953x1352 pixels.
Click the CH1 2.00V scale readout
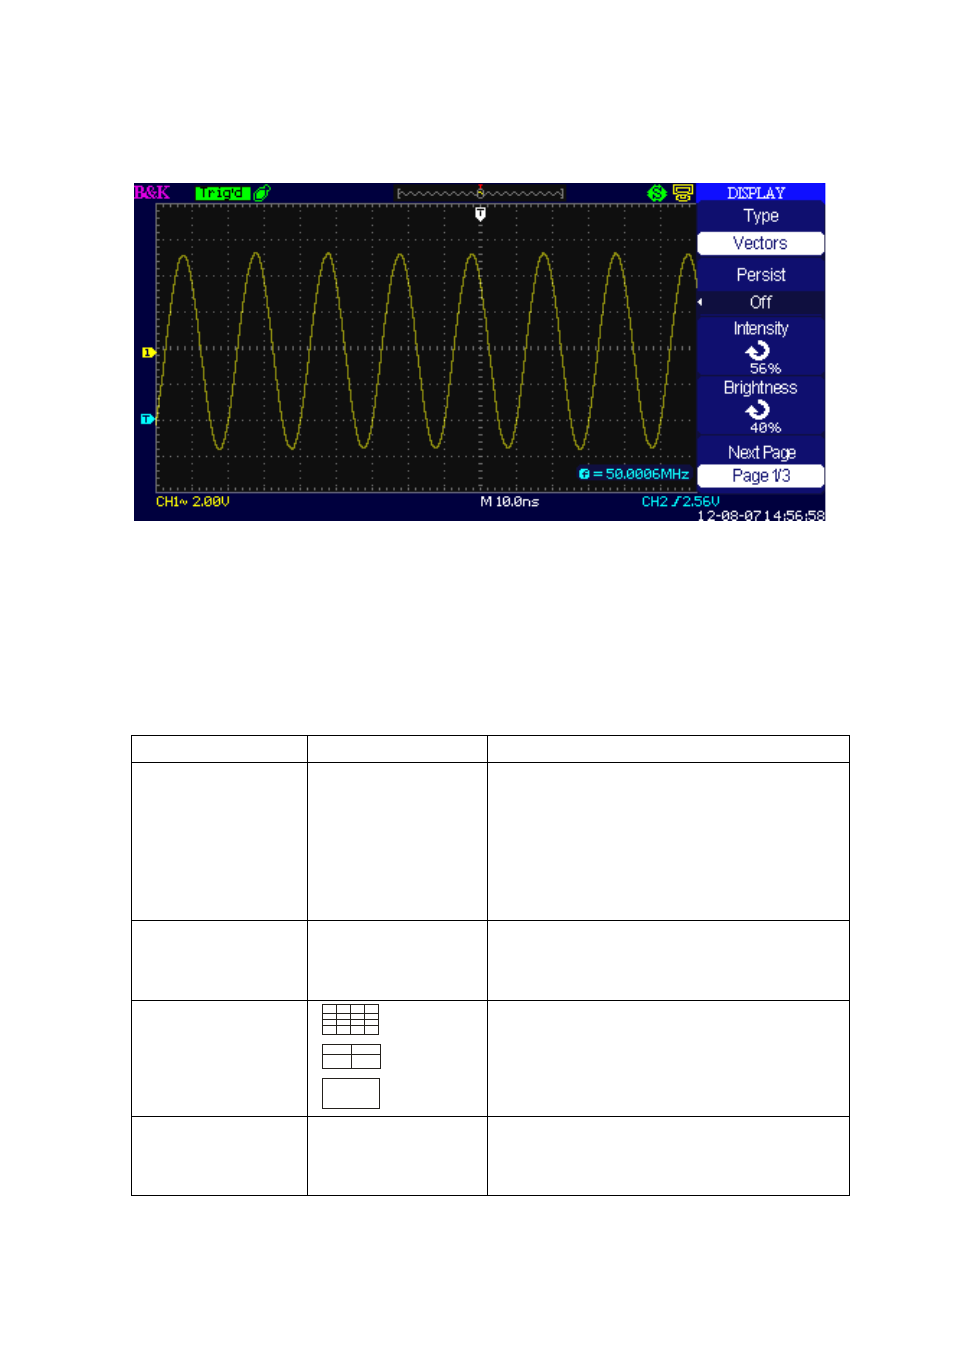coord(192,502)
